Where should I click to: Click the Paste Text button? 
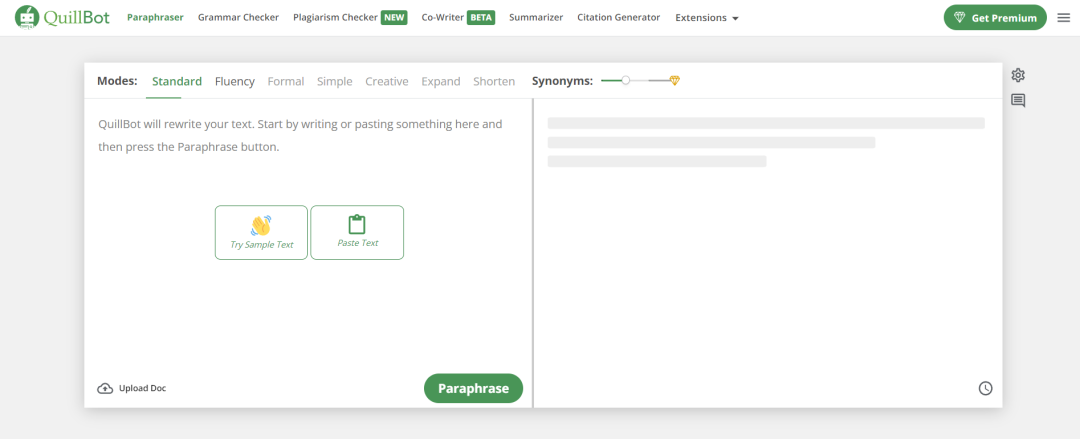(357, 232)
